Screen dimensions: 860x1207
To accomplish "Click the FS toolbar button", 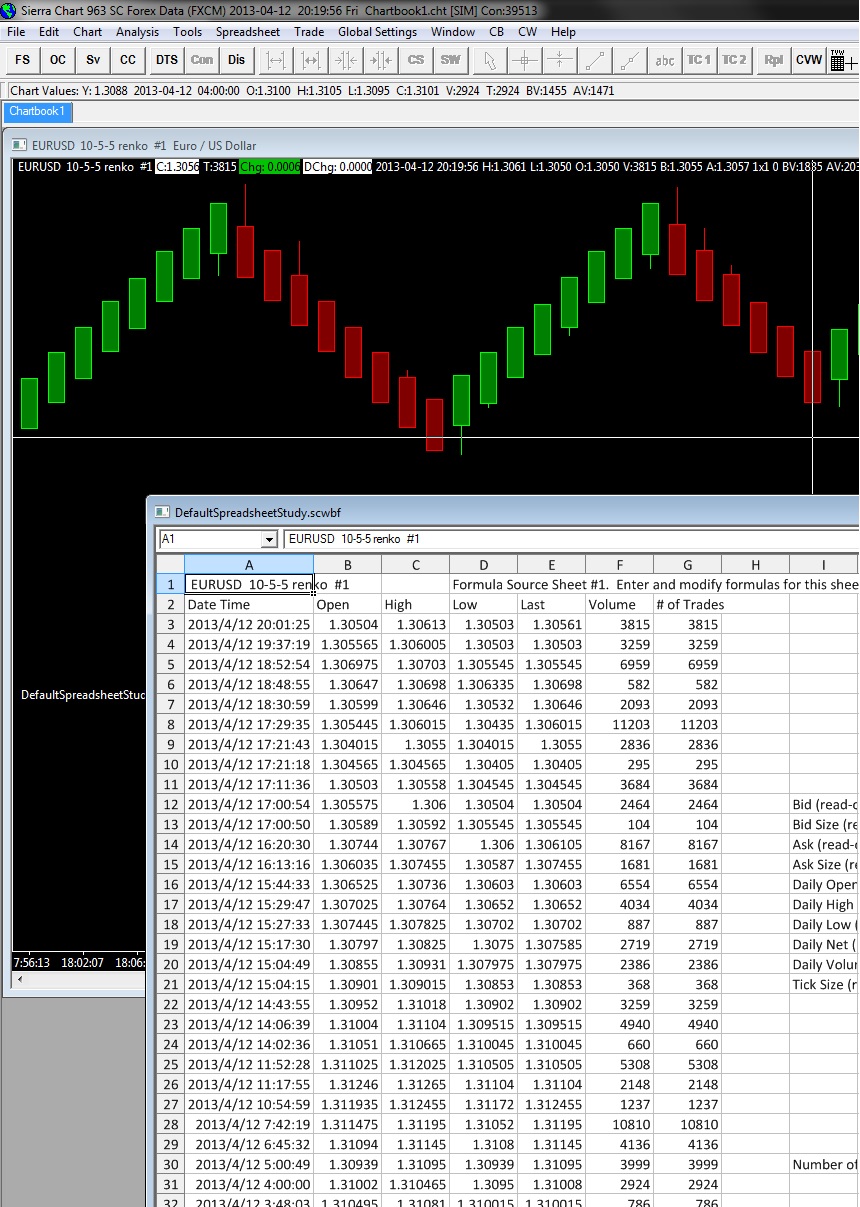I will coord(22,60).
